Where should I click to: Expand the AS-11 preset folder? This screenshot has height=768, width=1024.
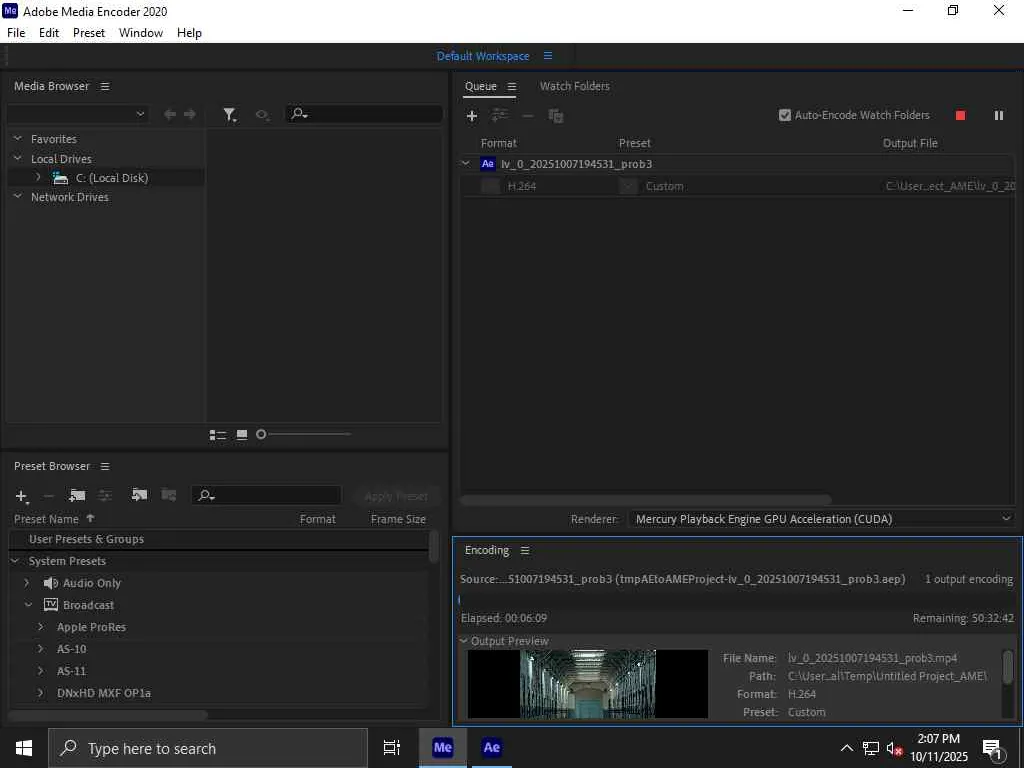40,671
